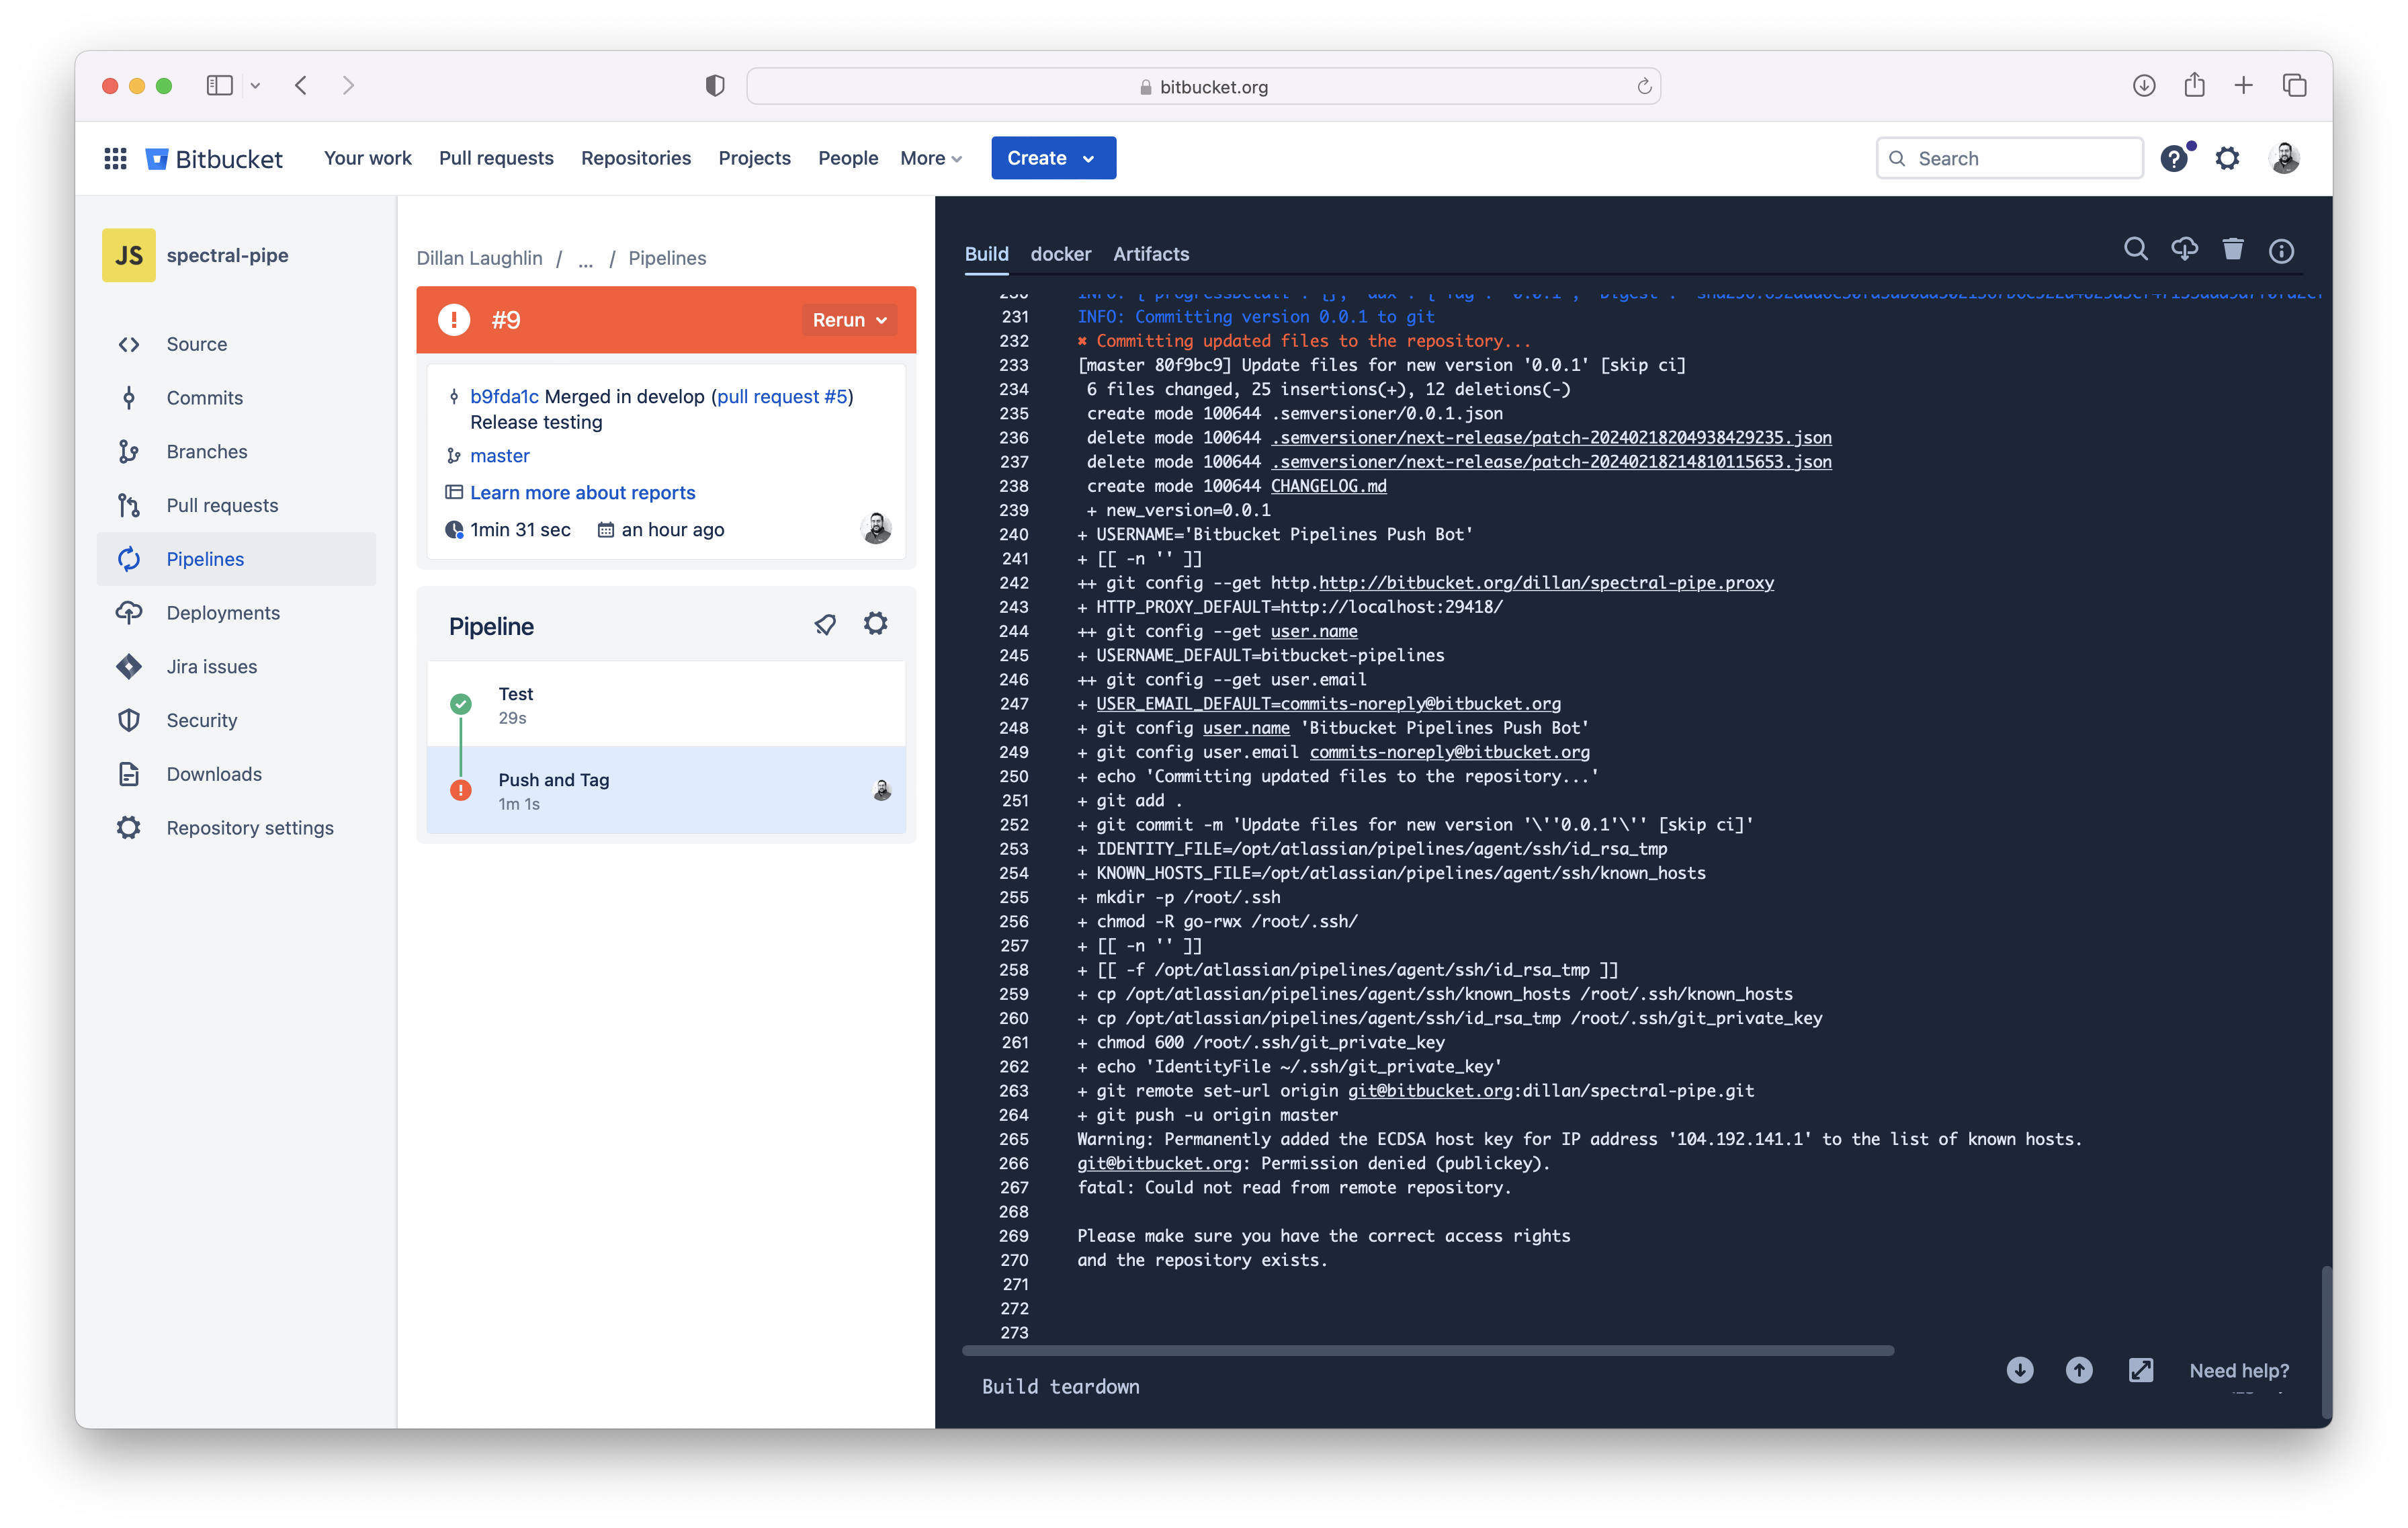Screen dimensions: 2408x1528
Task: Jump to top with the up arrow icon
Action: point(2079,1370)
